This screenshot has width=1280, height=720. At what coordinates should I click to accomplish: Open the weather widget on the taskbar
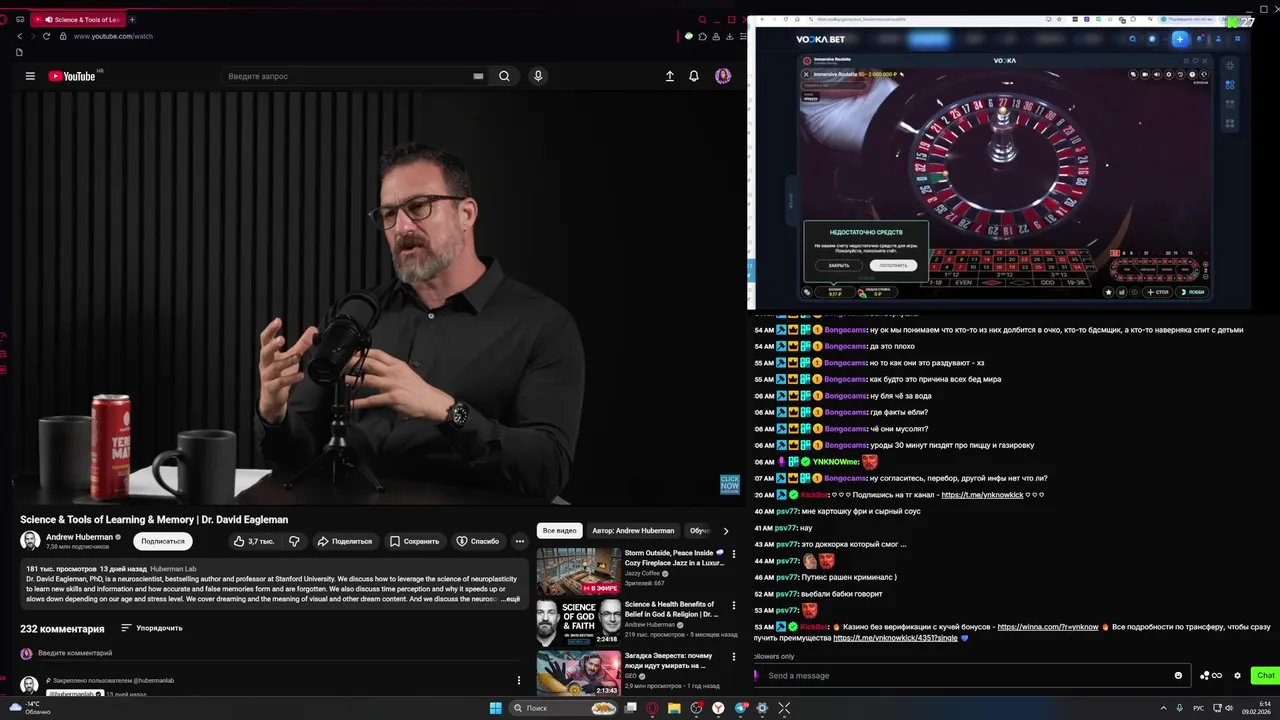[30, 708]
